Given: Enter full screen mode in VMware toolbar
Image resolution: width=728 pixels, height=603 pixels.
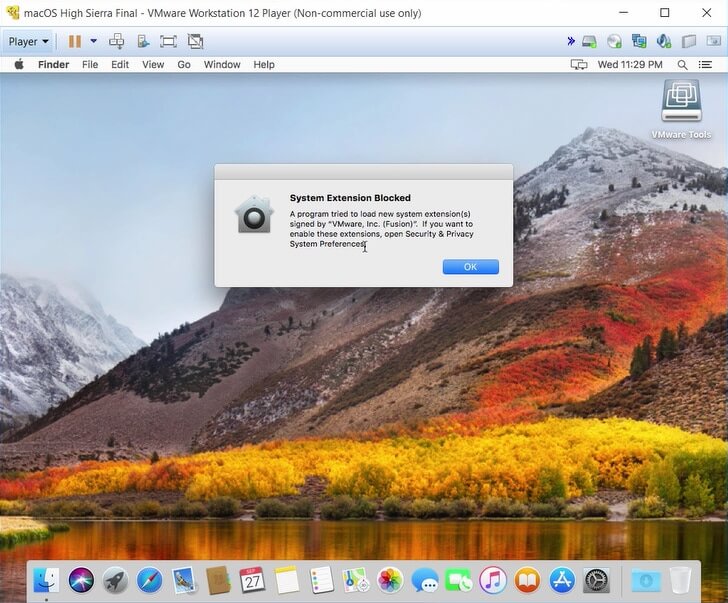Looking at the screenshot, I should click(x=168, y=42).
